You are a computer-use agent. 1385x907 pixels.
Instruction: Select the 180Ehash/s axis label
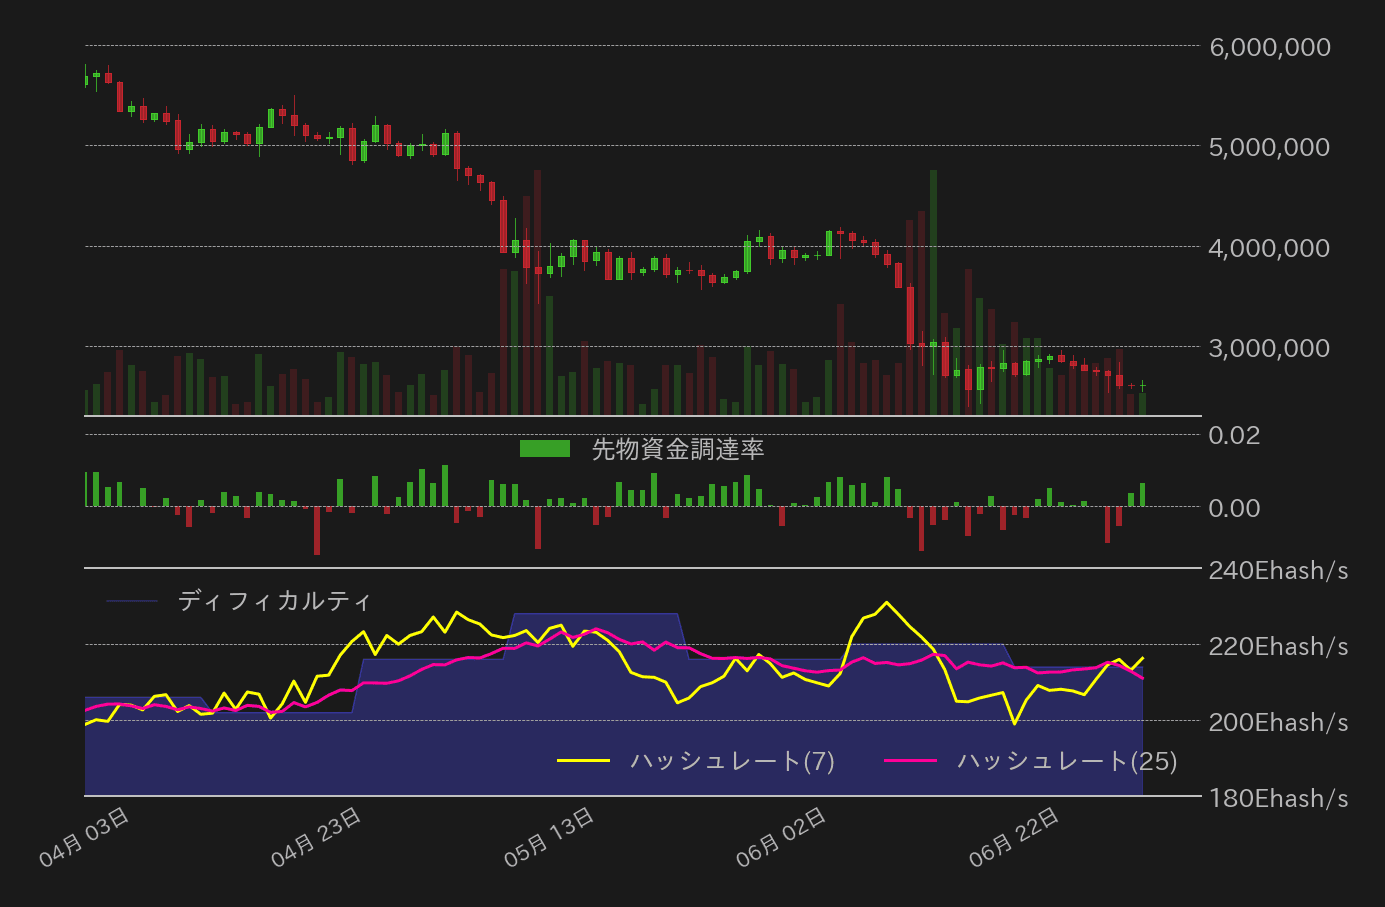(x=1277, y=799)
